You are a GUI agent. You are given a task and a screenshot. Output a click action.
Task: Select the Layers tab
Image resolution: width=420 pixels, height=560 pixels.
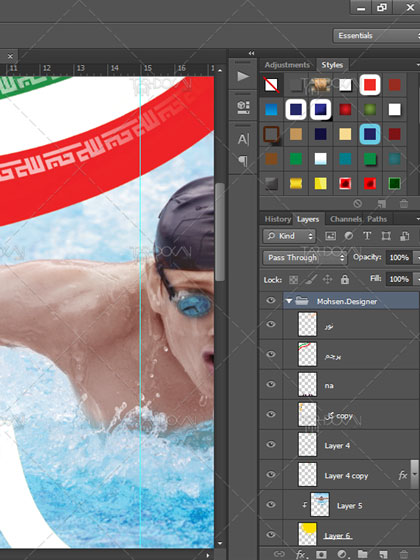coord(308,219)
